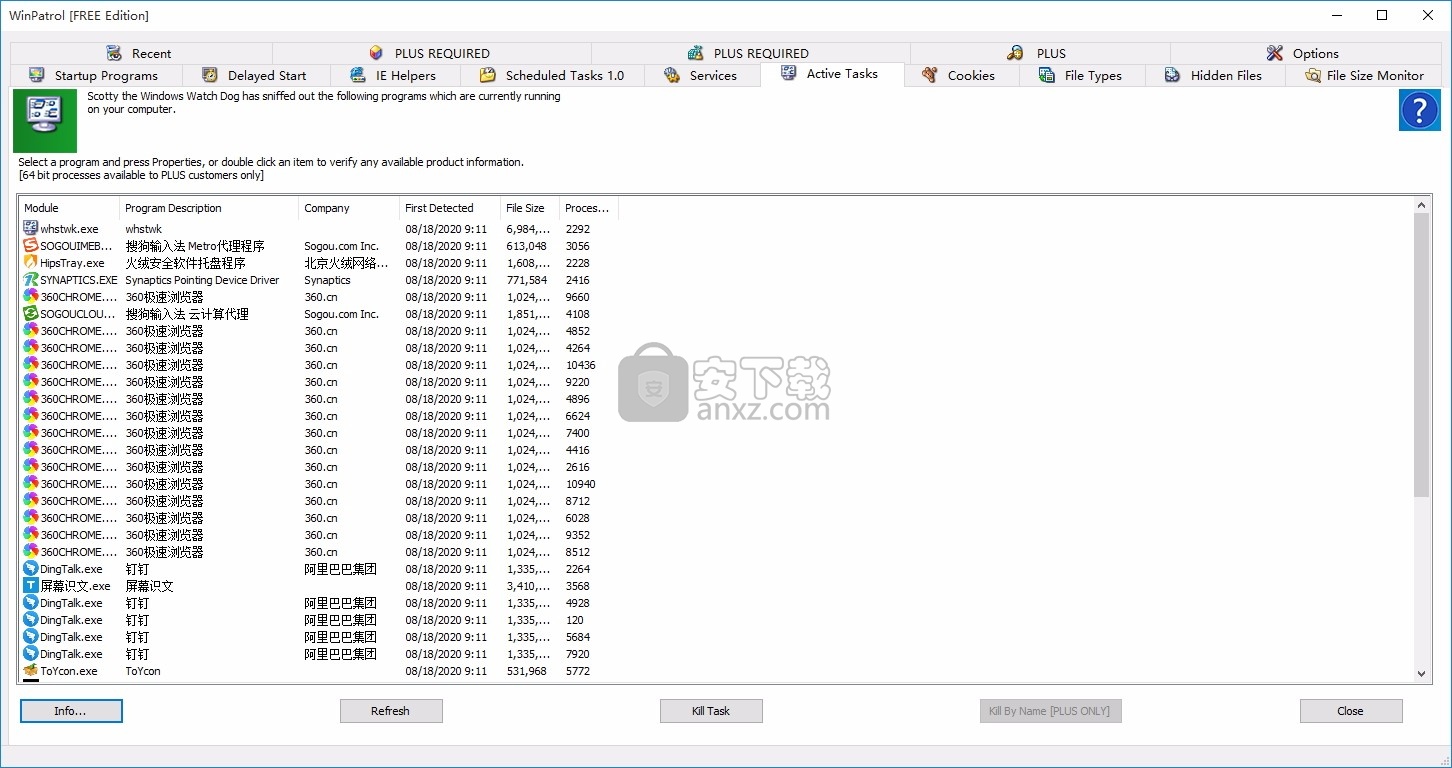Image resolution: width=1452 pixels, height=768 pixels.
Task: Sort by the Company column header
Action: (349, 208)
